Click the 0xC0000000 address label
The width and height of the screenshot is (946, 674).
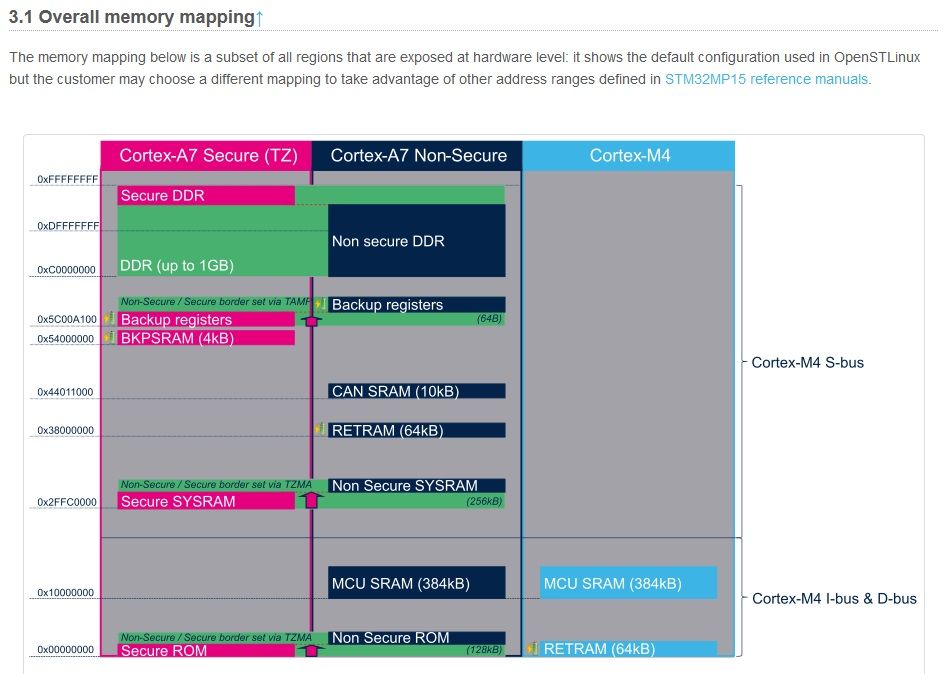tap(66, 270)
